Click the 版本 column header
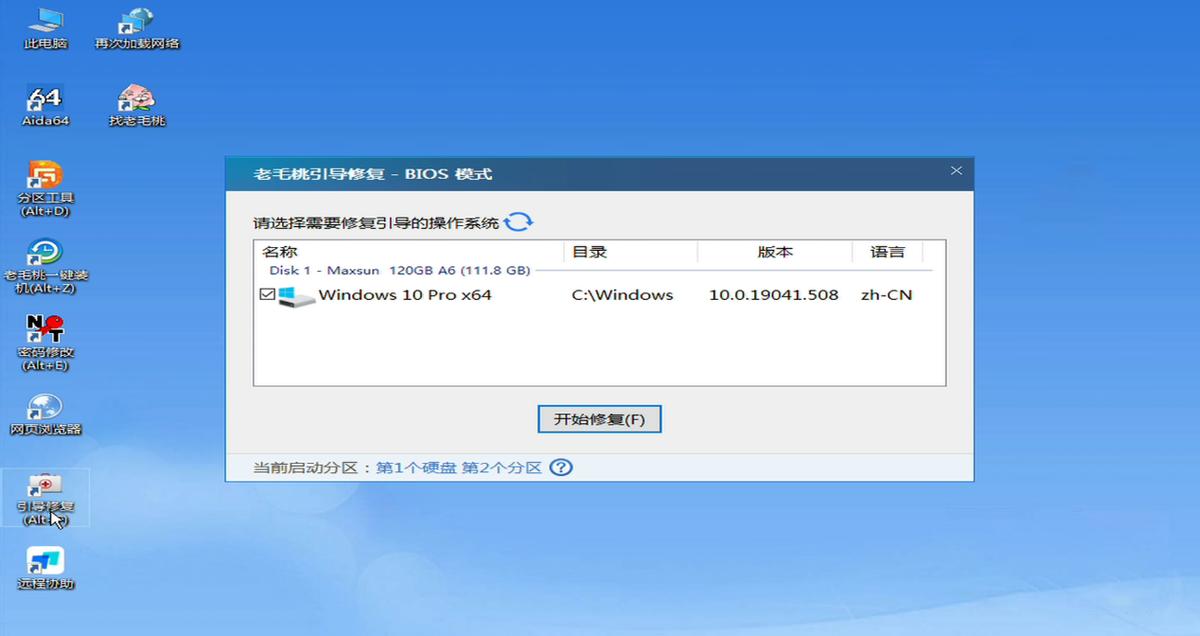 (x=772, y=251)
